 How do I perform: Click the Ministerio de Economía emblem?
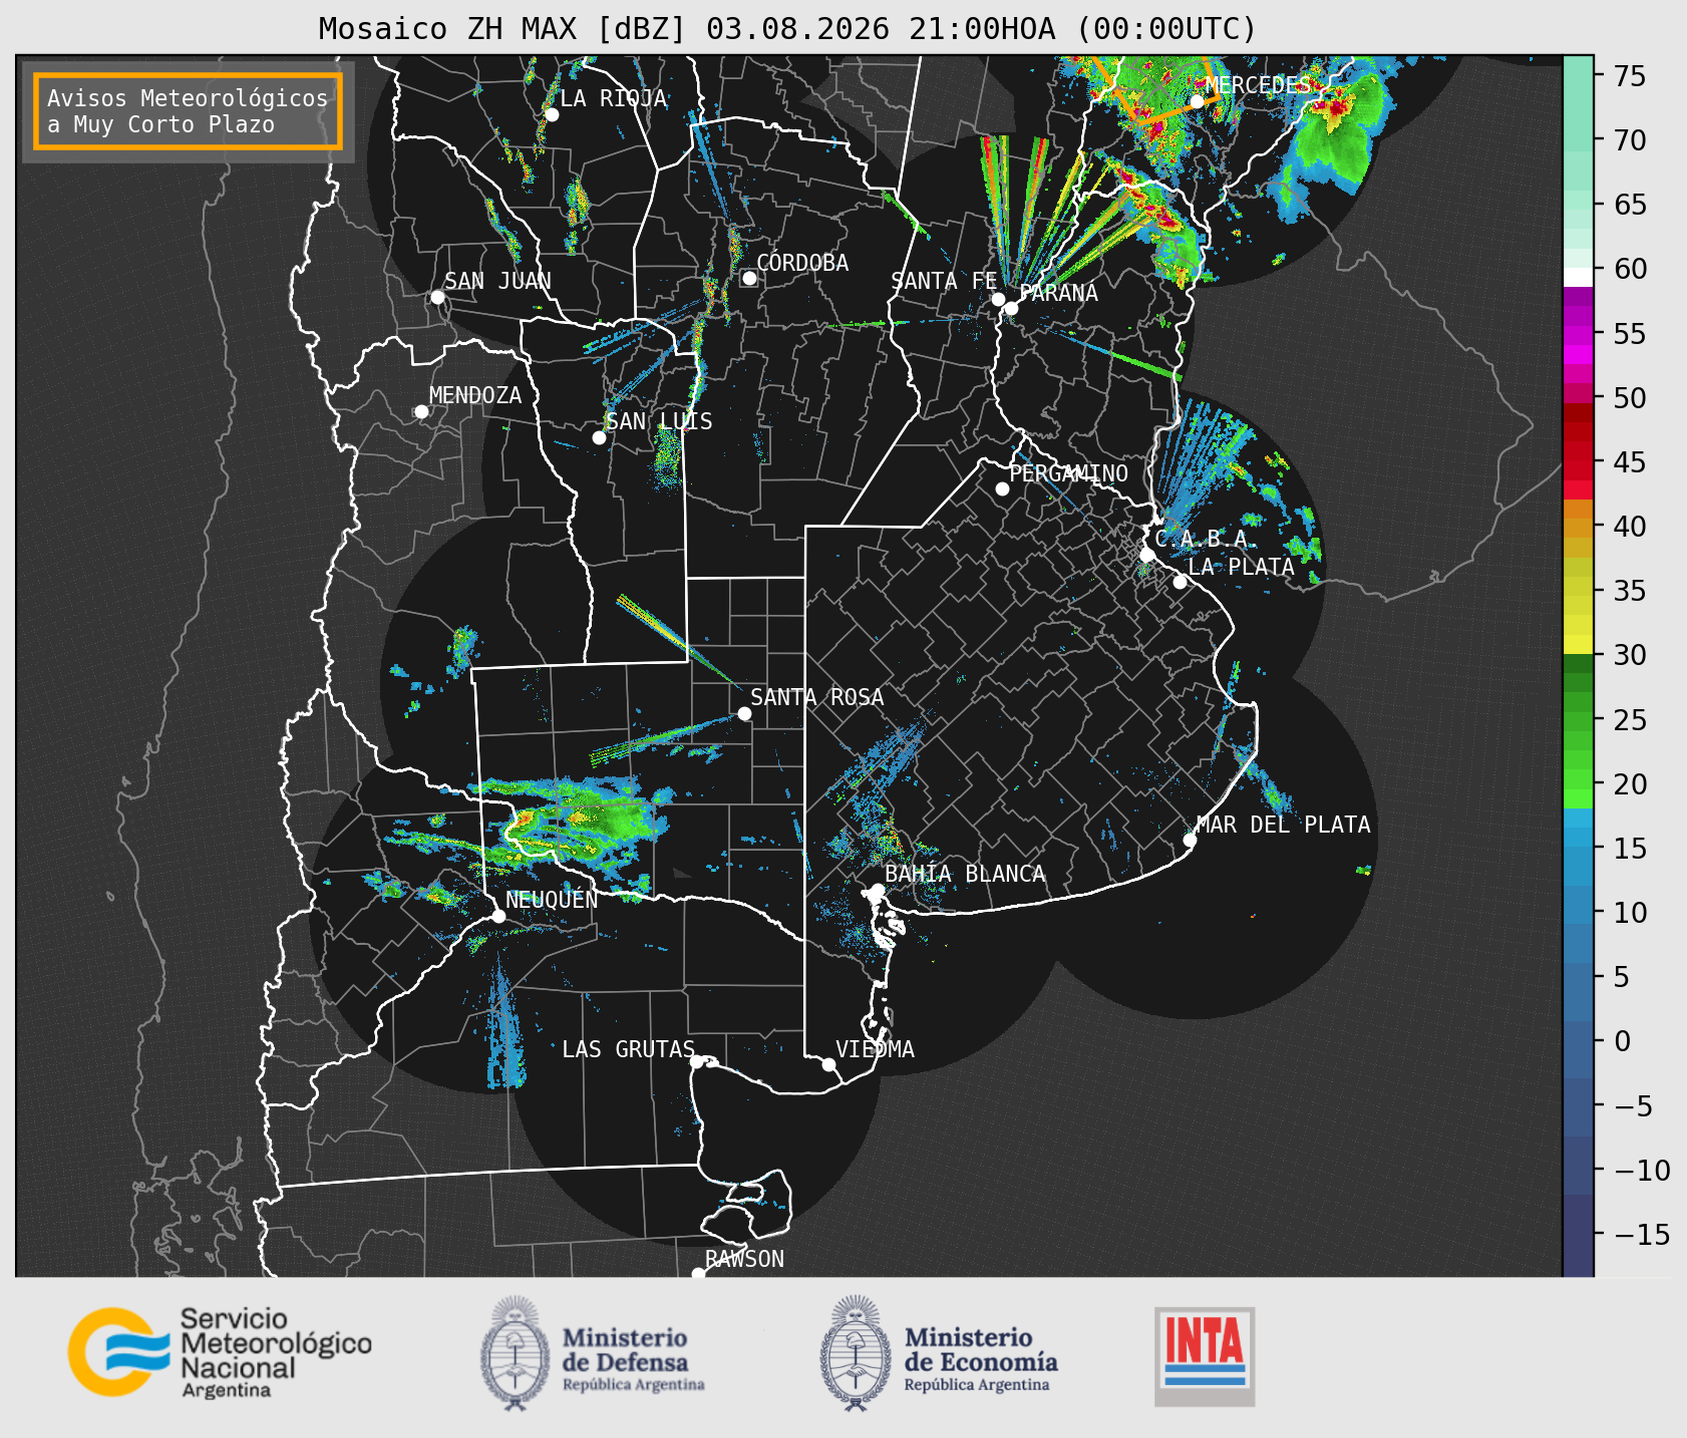point(854,1353)
